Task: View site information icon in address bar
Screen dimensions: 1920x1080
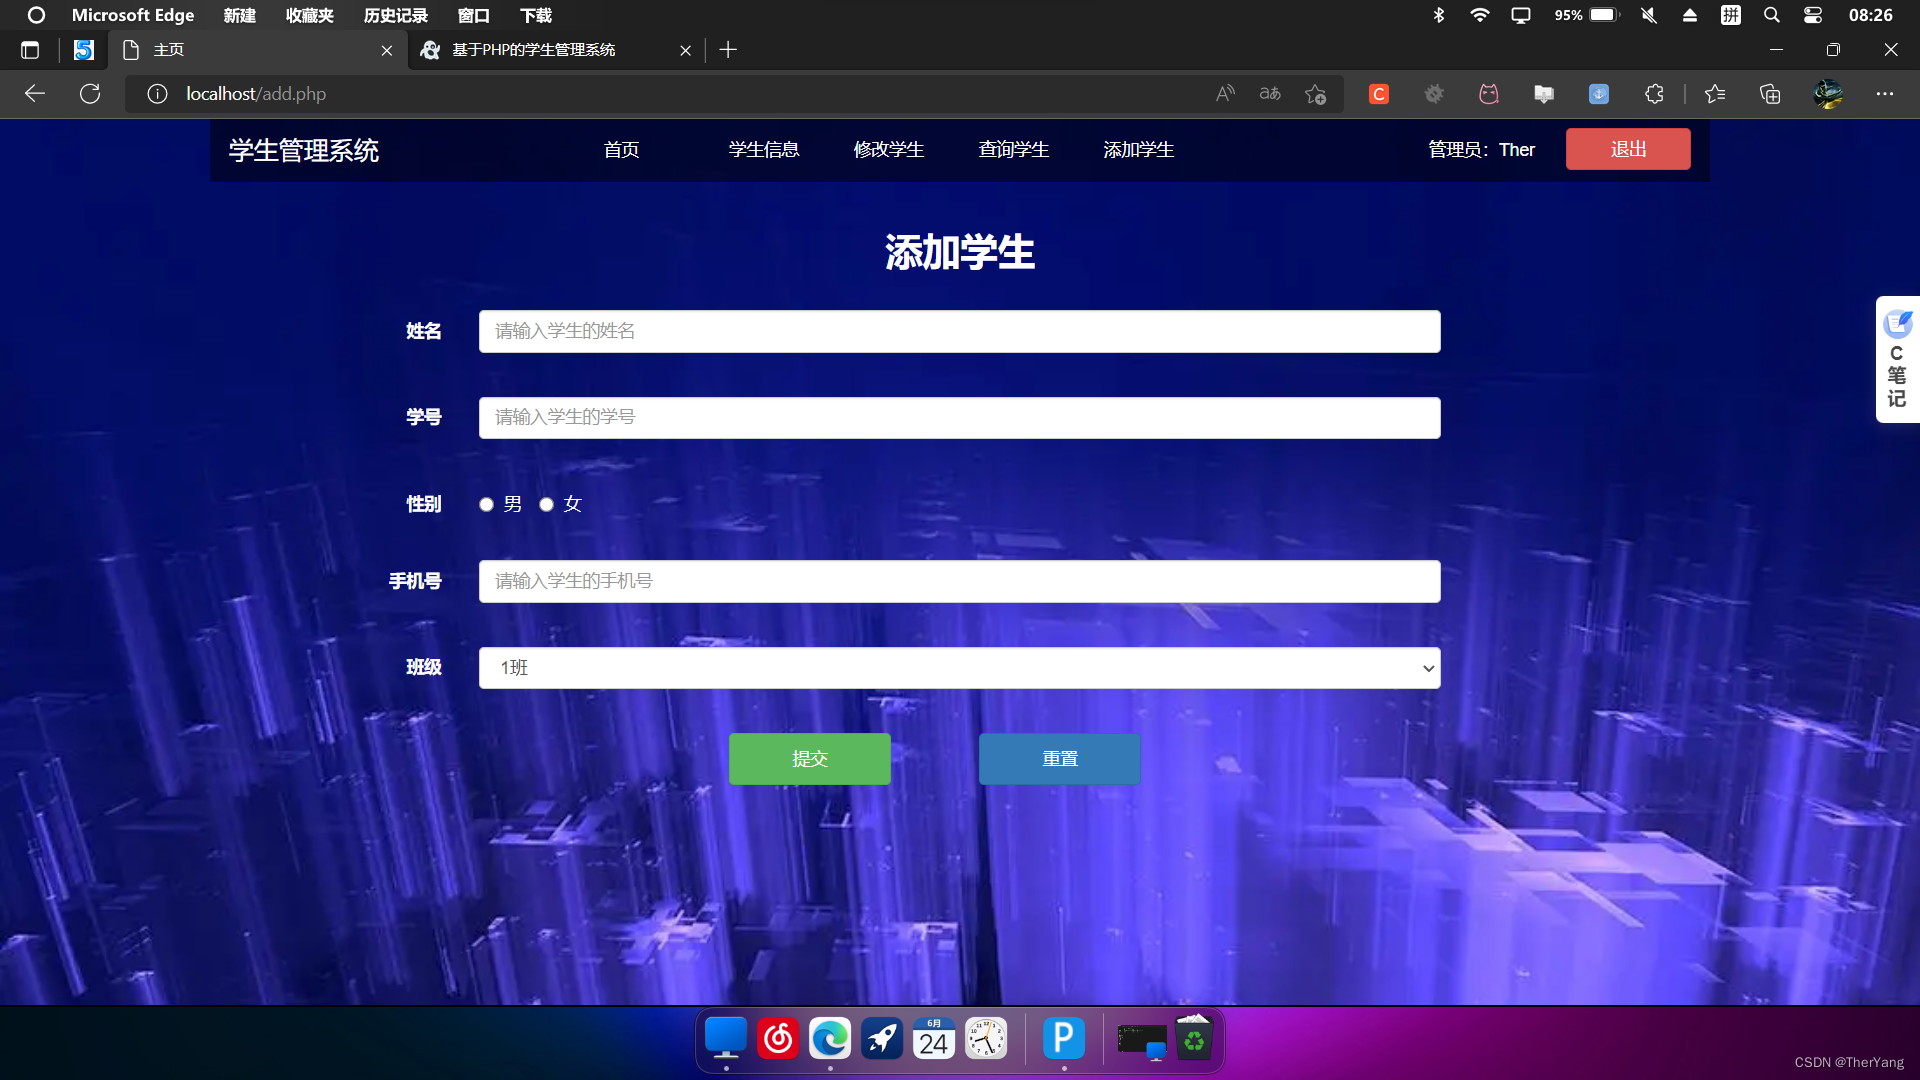Action: pyautogui.click(x=157, y=94)
